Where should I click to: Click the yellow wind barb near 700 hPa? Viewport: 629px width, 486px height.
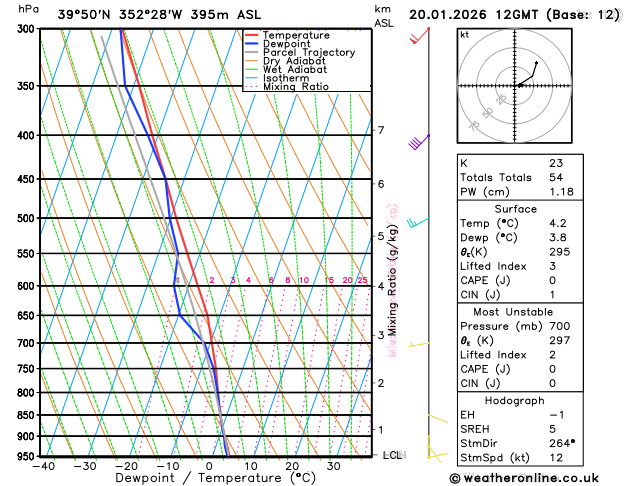point(419,344)
